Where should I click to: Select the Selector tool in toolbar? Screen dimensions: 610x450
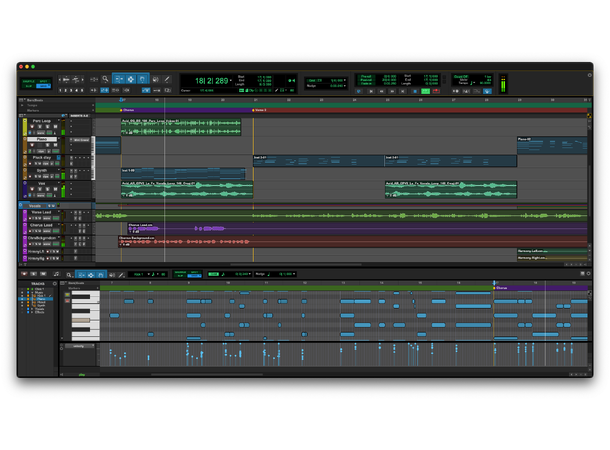131,79
